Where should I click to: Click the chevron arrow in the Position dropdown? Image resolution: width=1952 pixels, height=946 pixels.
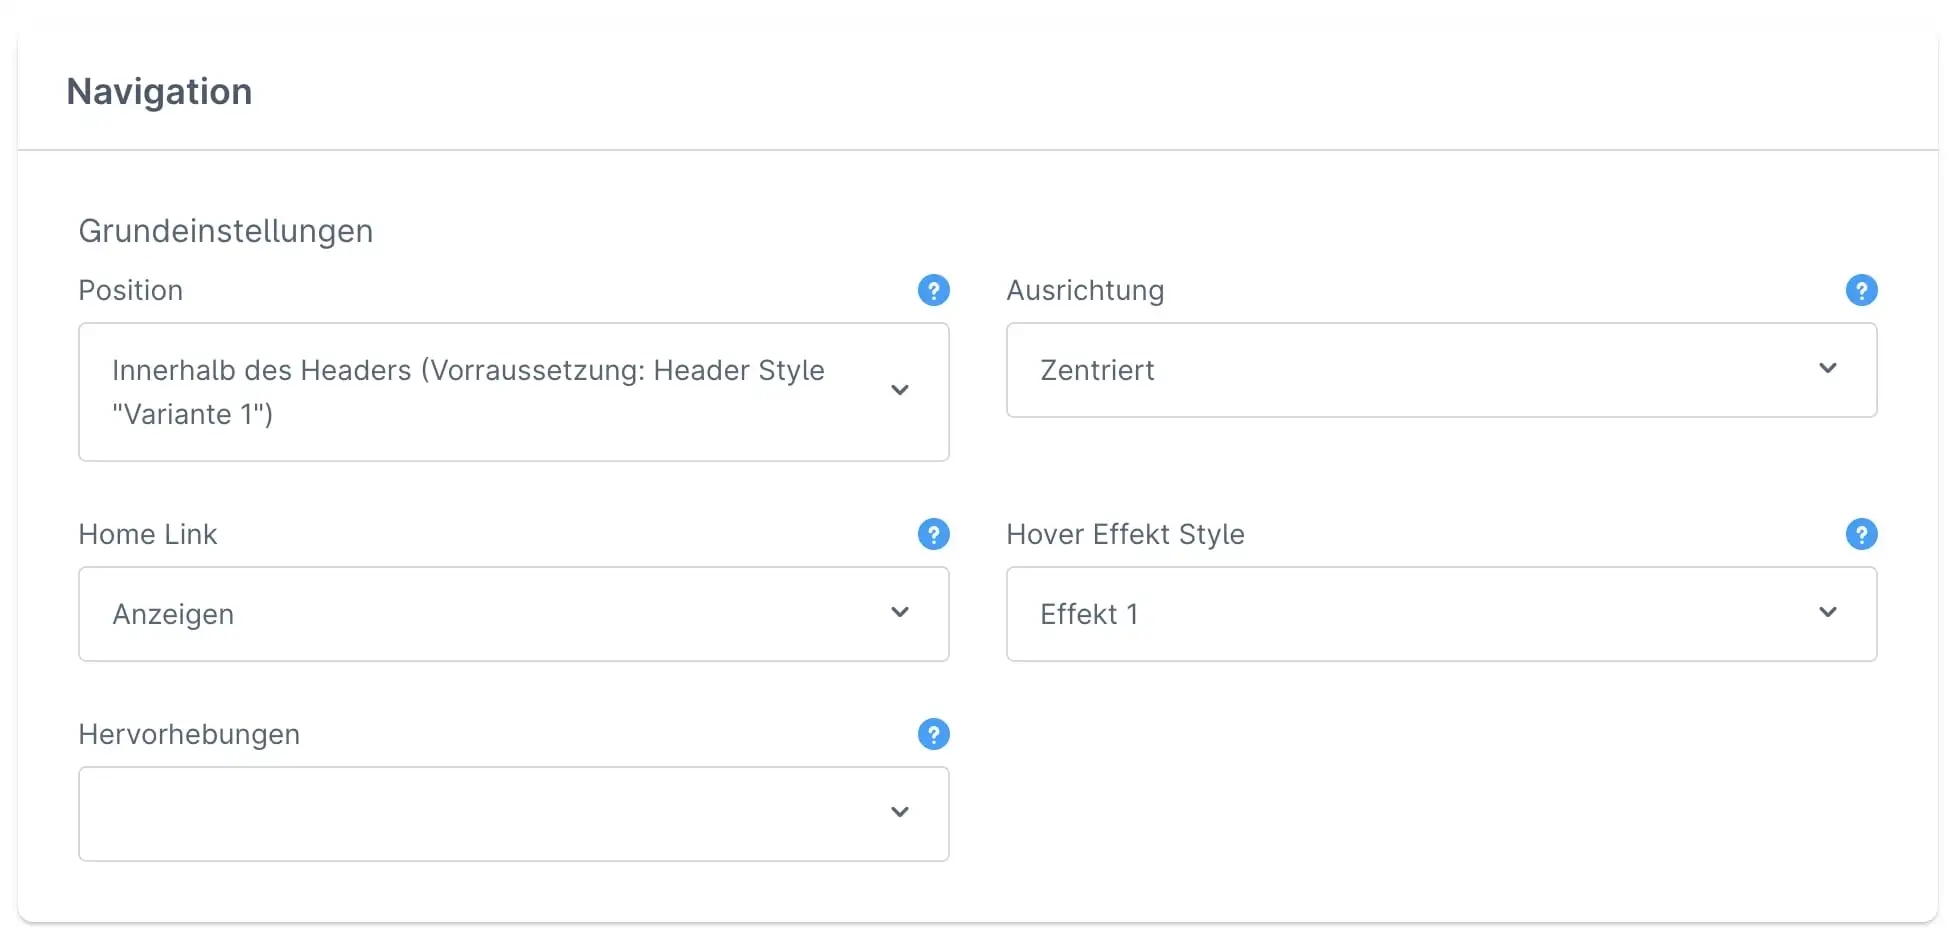900,391
